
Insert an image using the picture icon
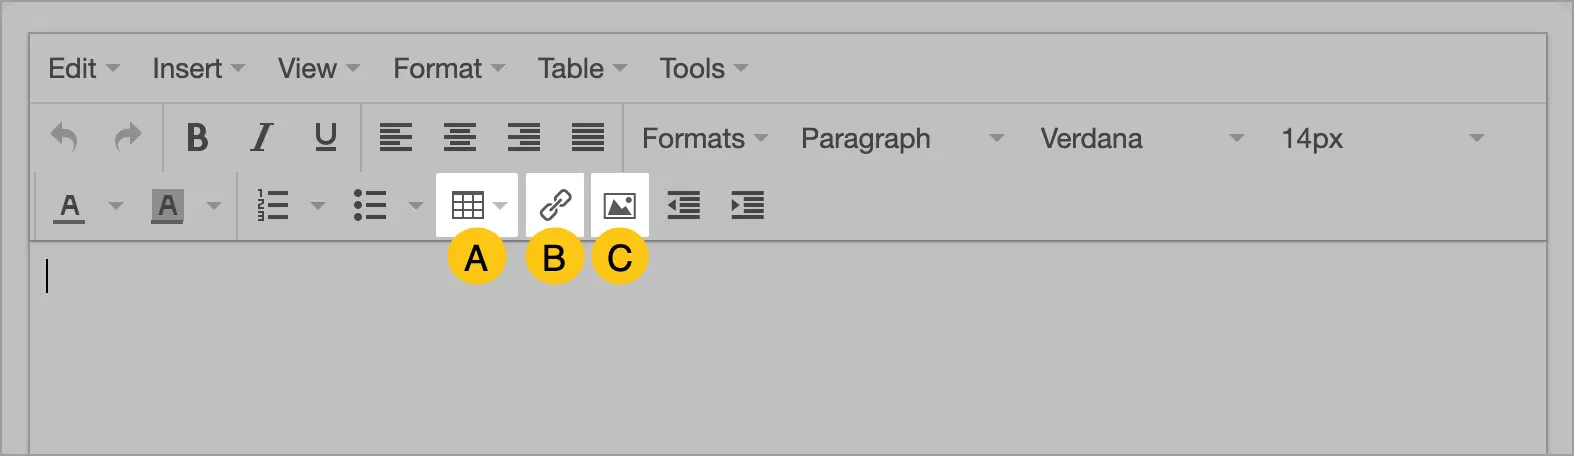[x=620, y=205]
